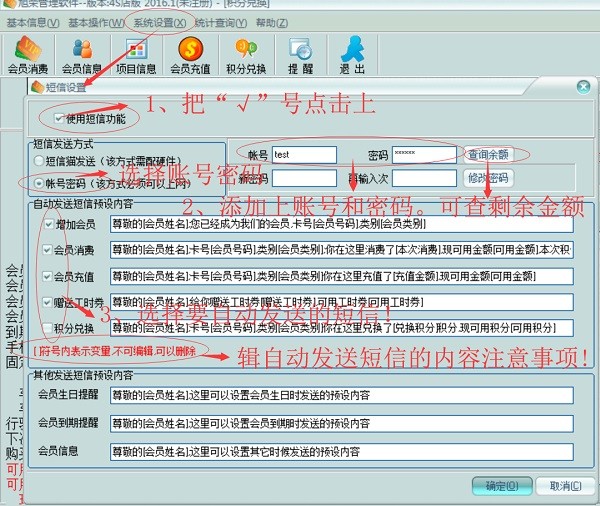Close the 短信设置 dialog with X
The width and height of the screenshot is (600, 506).
[x=583, y=87]
